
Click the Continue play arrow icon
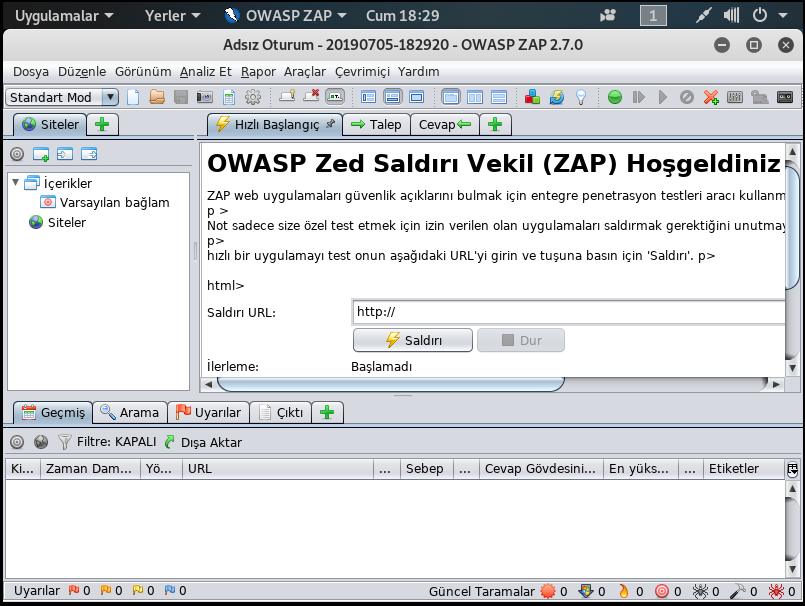pos(663,97)
